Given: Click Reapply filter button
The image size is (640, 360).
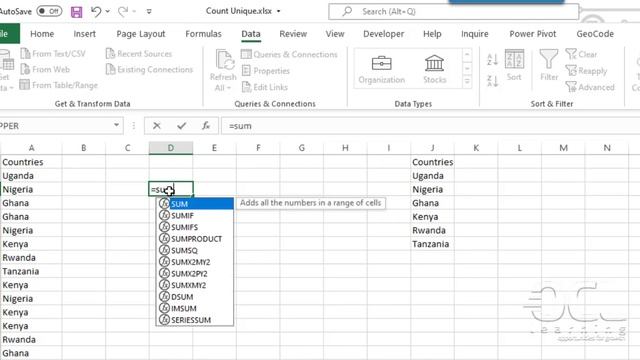Looking at the screenshot, I should [587, 71].
